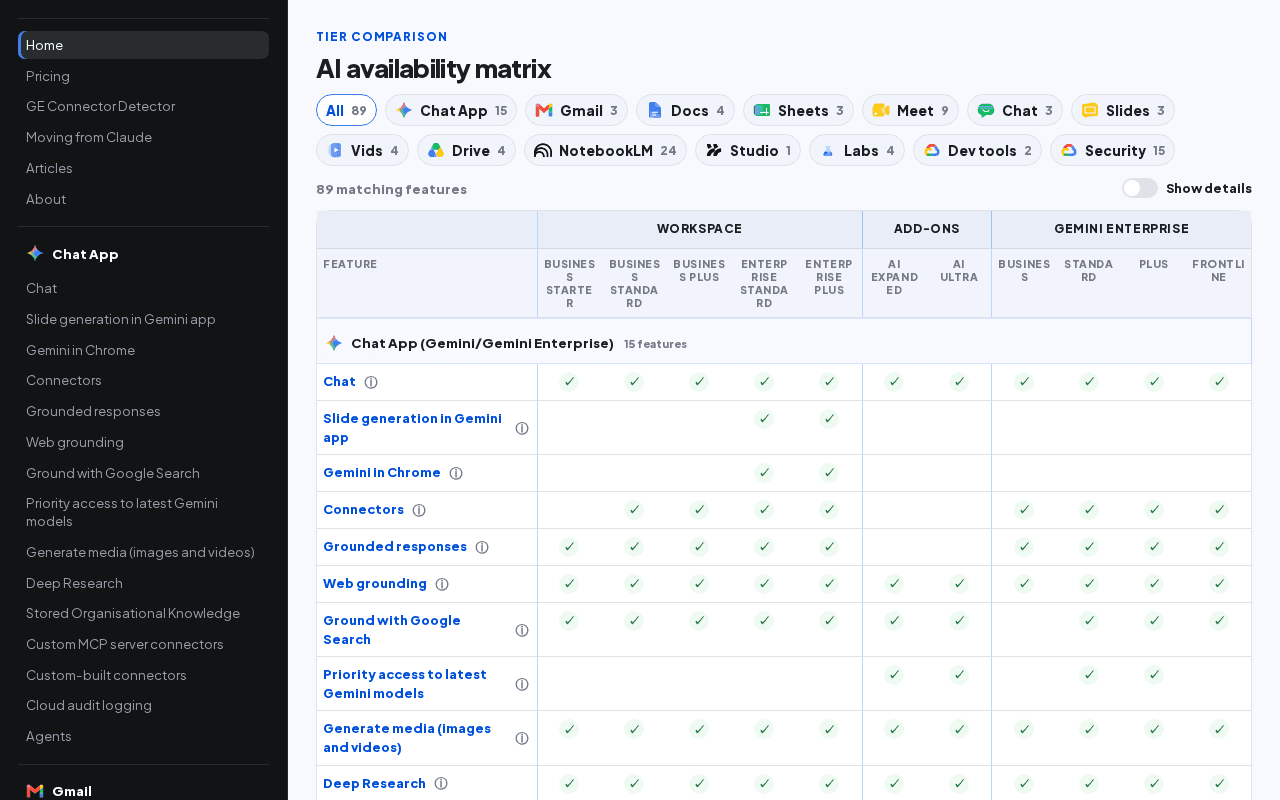Filter by Sheets chip
The image size is (1280, 800).
798,110
